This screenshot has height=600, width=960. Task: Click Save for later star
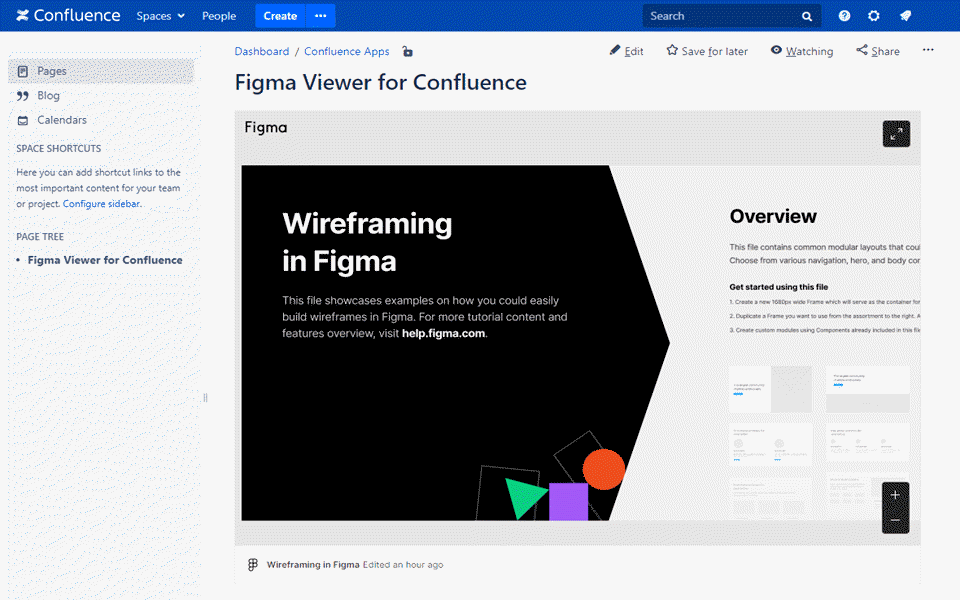(x=707, y=51)
